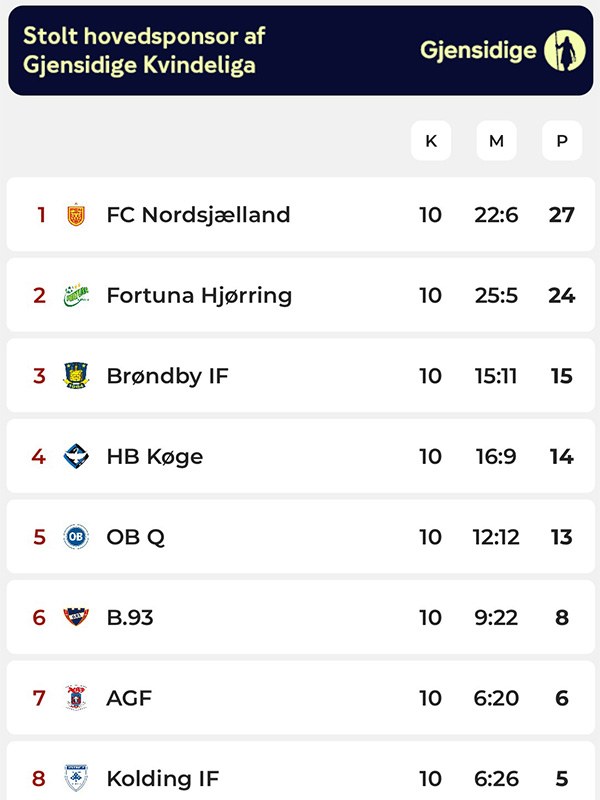Click the B.93 club crest
The width and height of the screenshot is (600, 800).
coord(75,617)
